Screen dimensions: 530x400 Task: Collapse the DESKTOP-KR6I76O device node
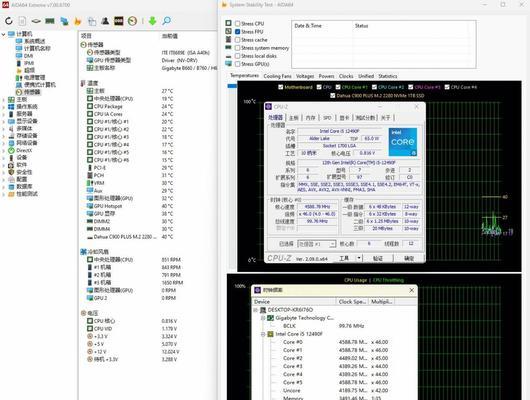256,310
